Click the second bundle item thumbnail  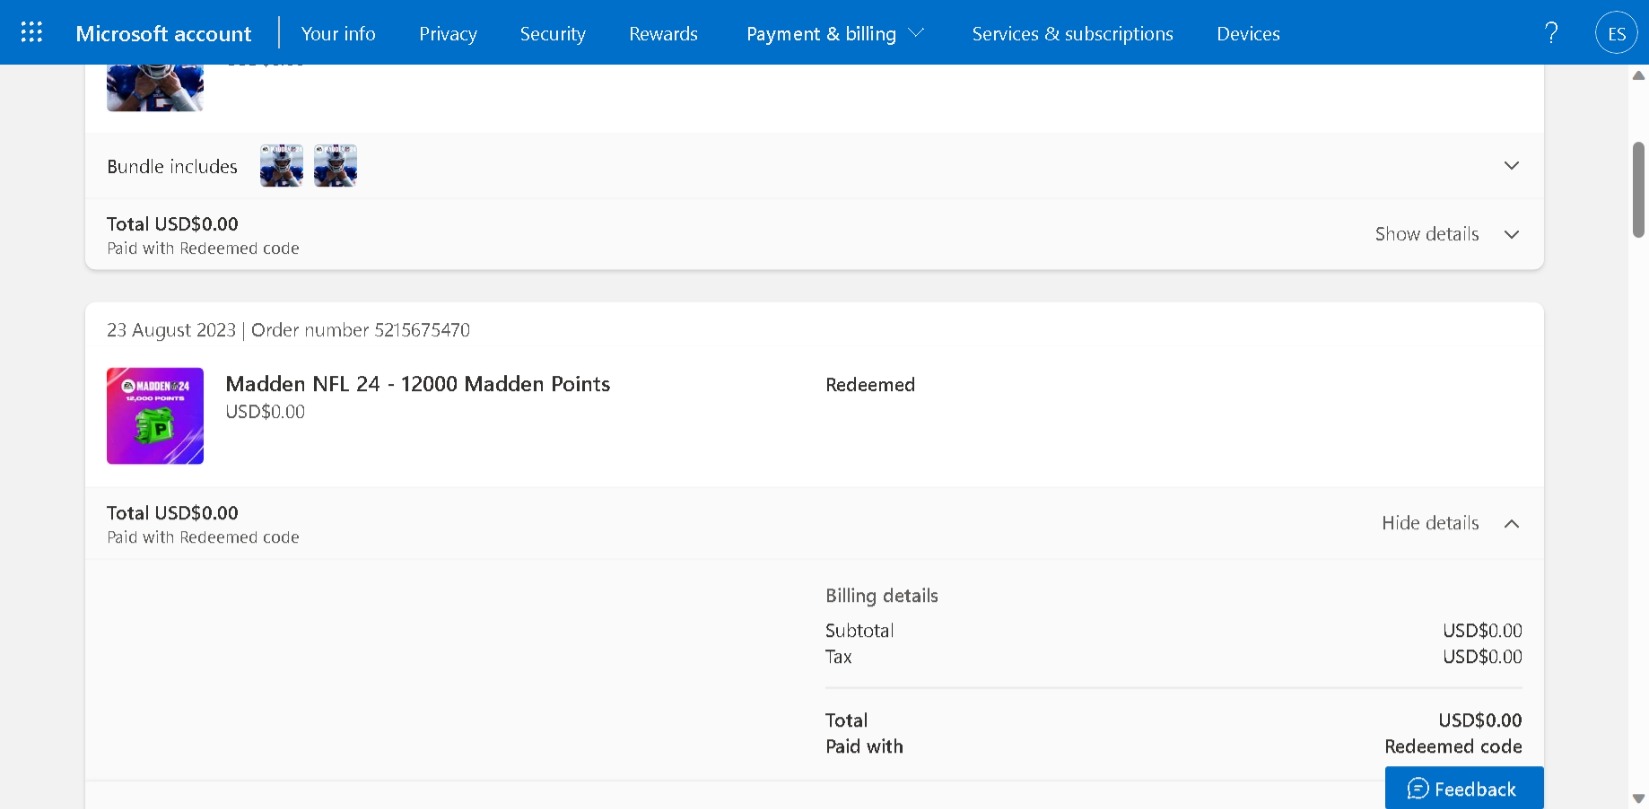pyautogui.click(x=335, y=166)
